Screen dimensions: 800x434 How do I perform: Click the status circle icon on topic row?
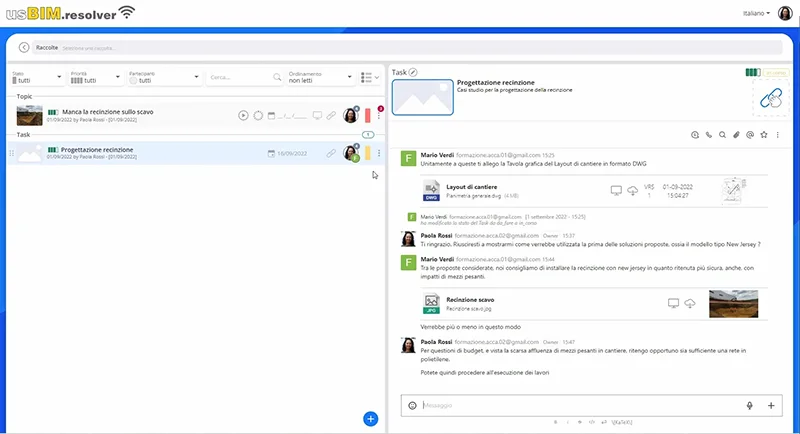click(x=258, y=116)
